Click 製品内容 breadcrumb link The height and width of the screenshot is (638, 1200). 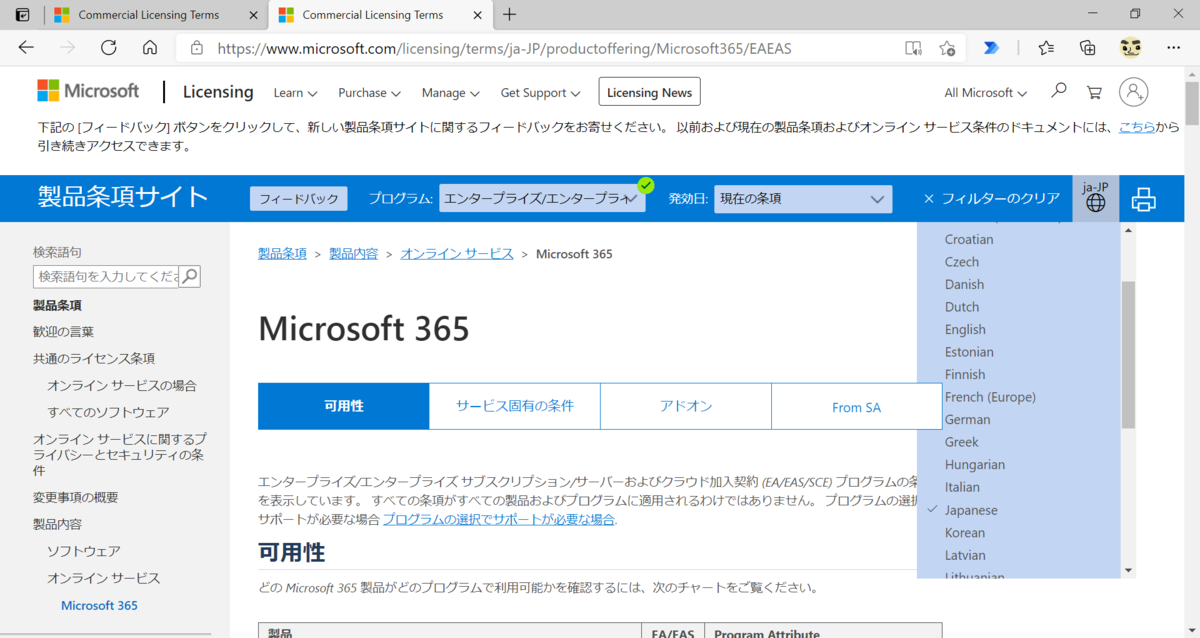(x=354, y=254)
